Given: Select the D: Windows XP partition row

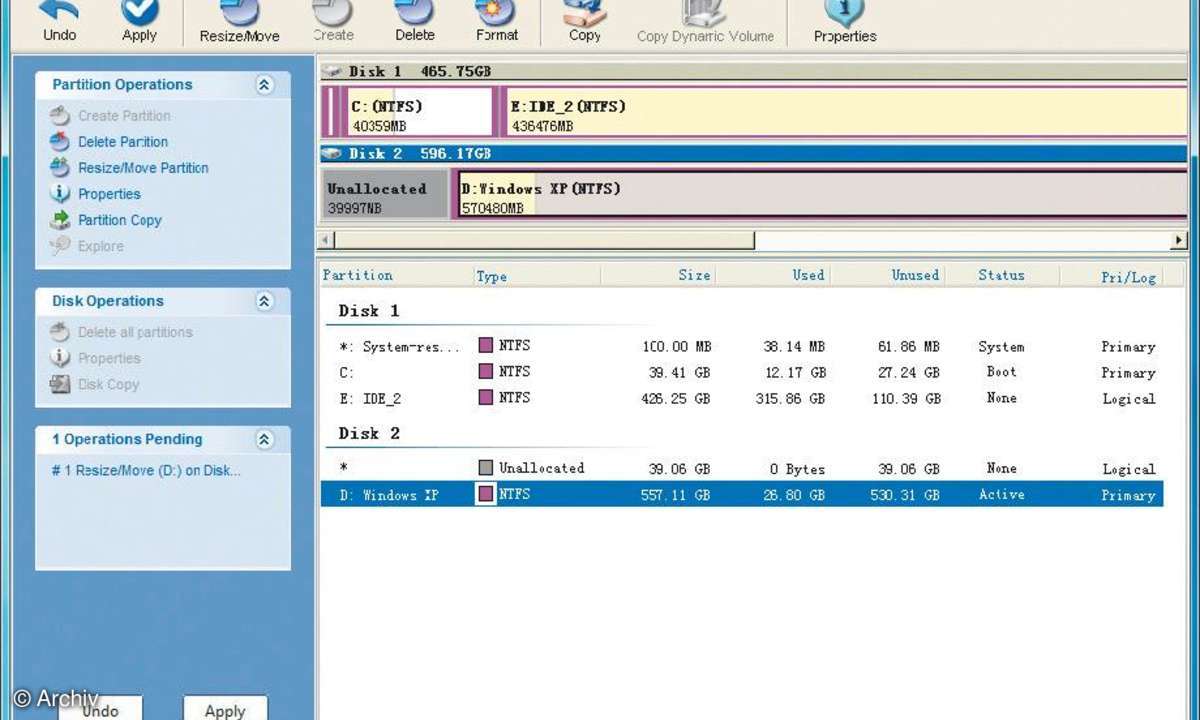Looking at the screenshot, I should [x=741, y=494].
